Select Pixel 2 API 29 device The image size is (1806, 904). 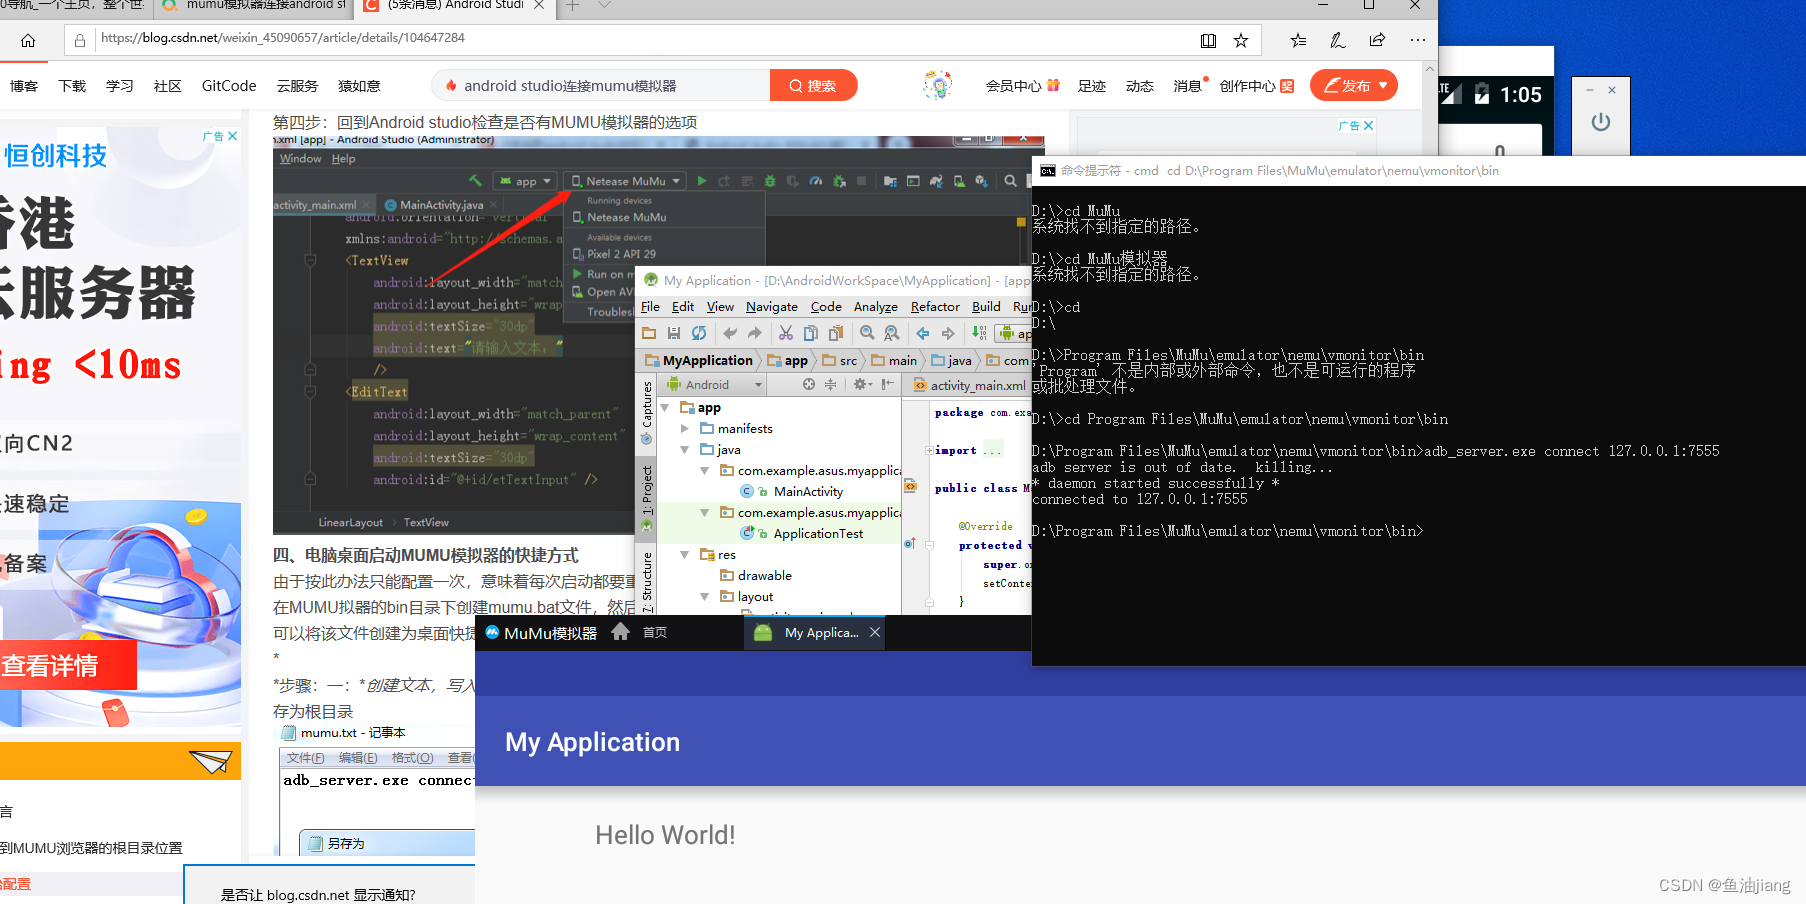[x=620, y=254]
